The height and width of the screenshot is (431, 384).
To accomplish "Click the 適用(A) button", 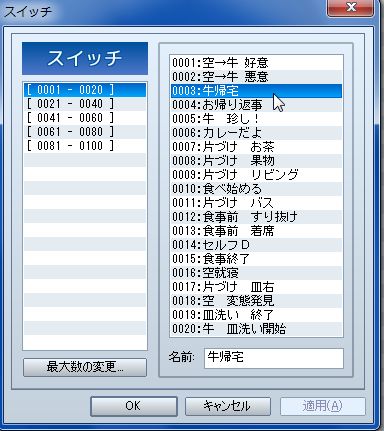I will 323,406.
